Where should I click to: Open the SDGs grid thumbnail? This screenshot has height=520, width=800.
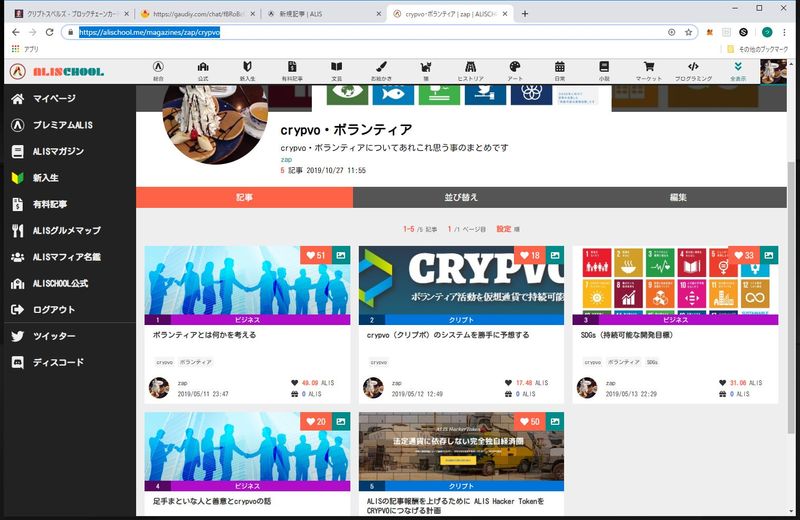[676, 281]
